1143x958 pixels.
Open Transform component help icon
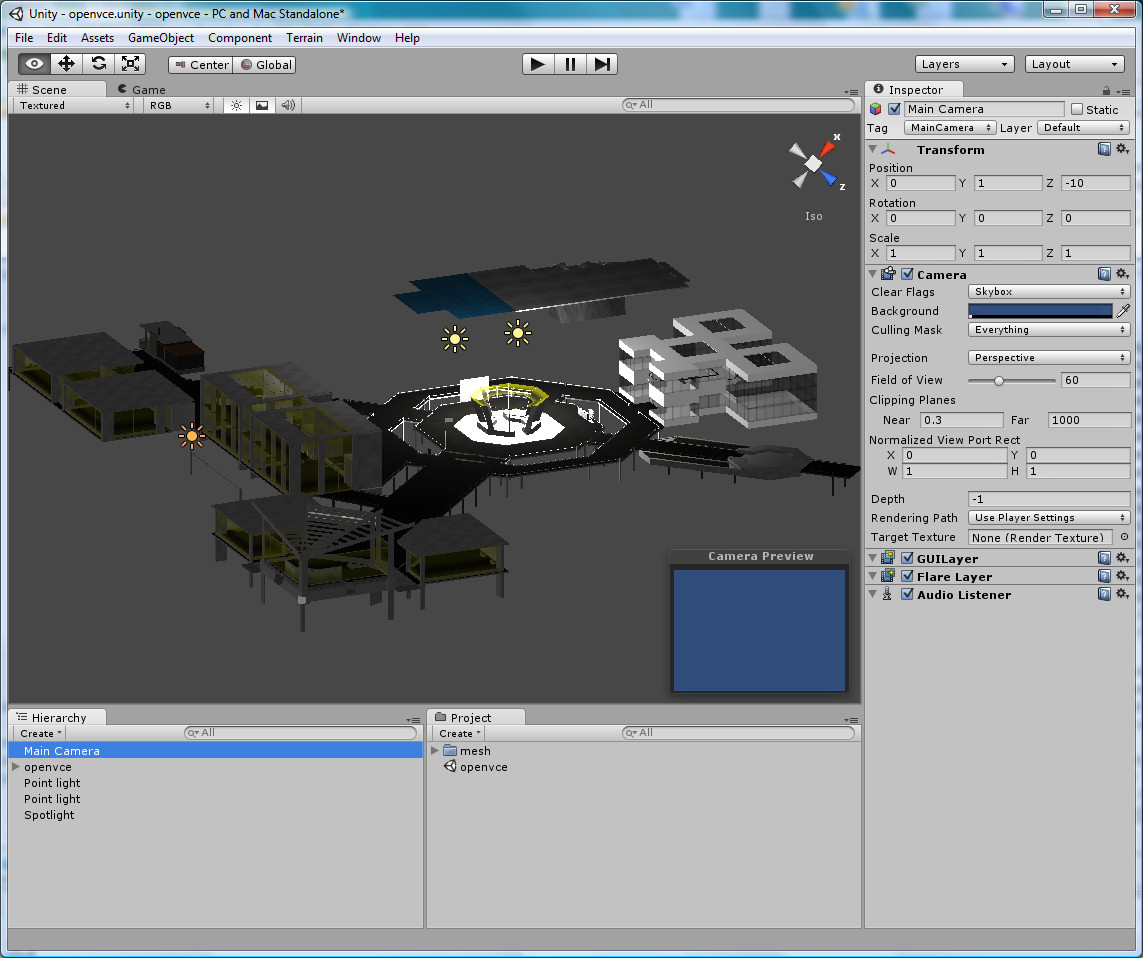1104,149
